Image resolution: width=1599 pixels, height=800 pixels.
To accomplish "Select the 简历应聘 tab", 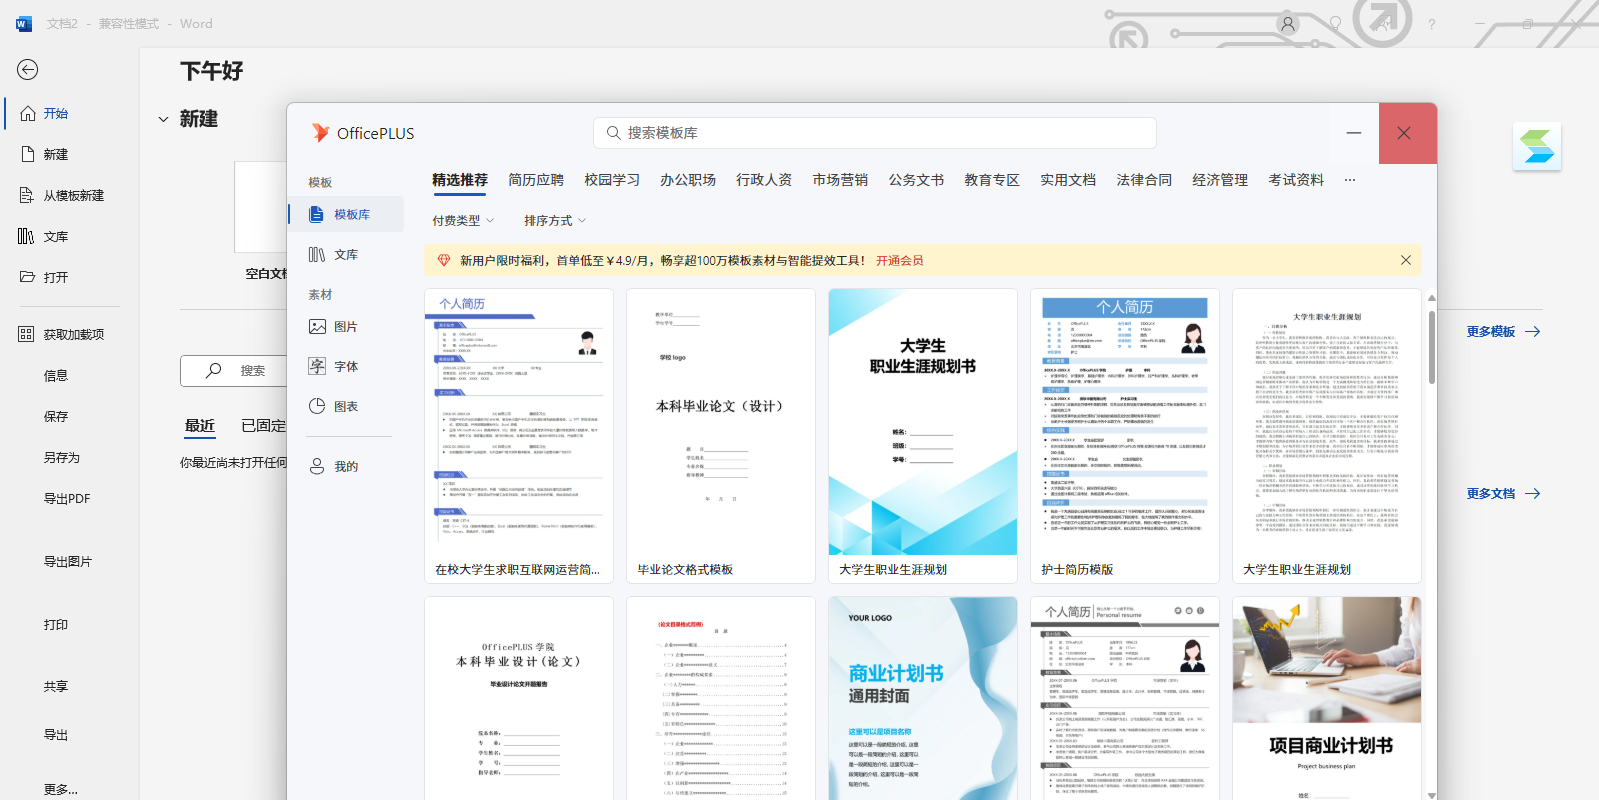I will (536, 180).
